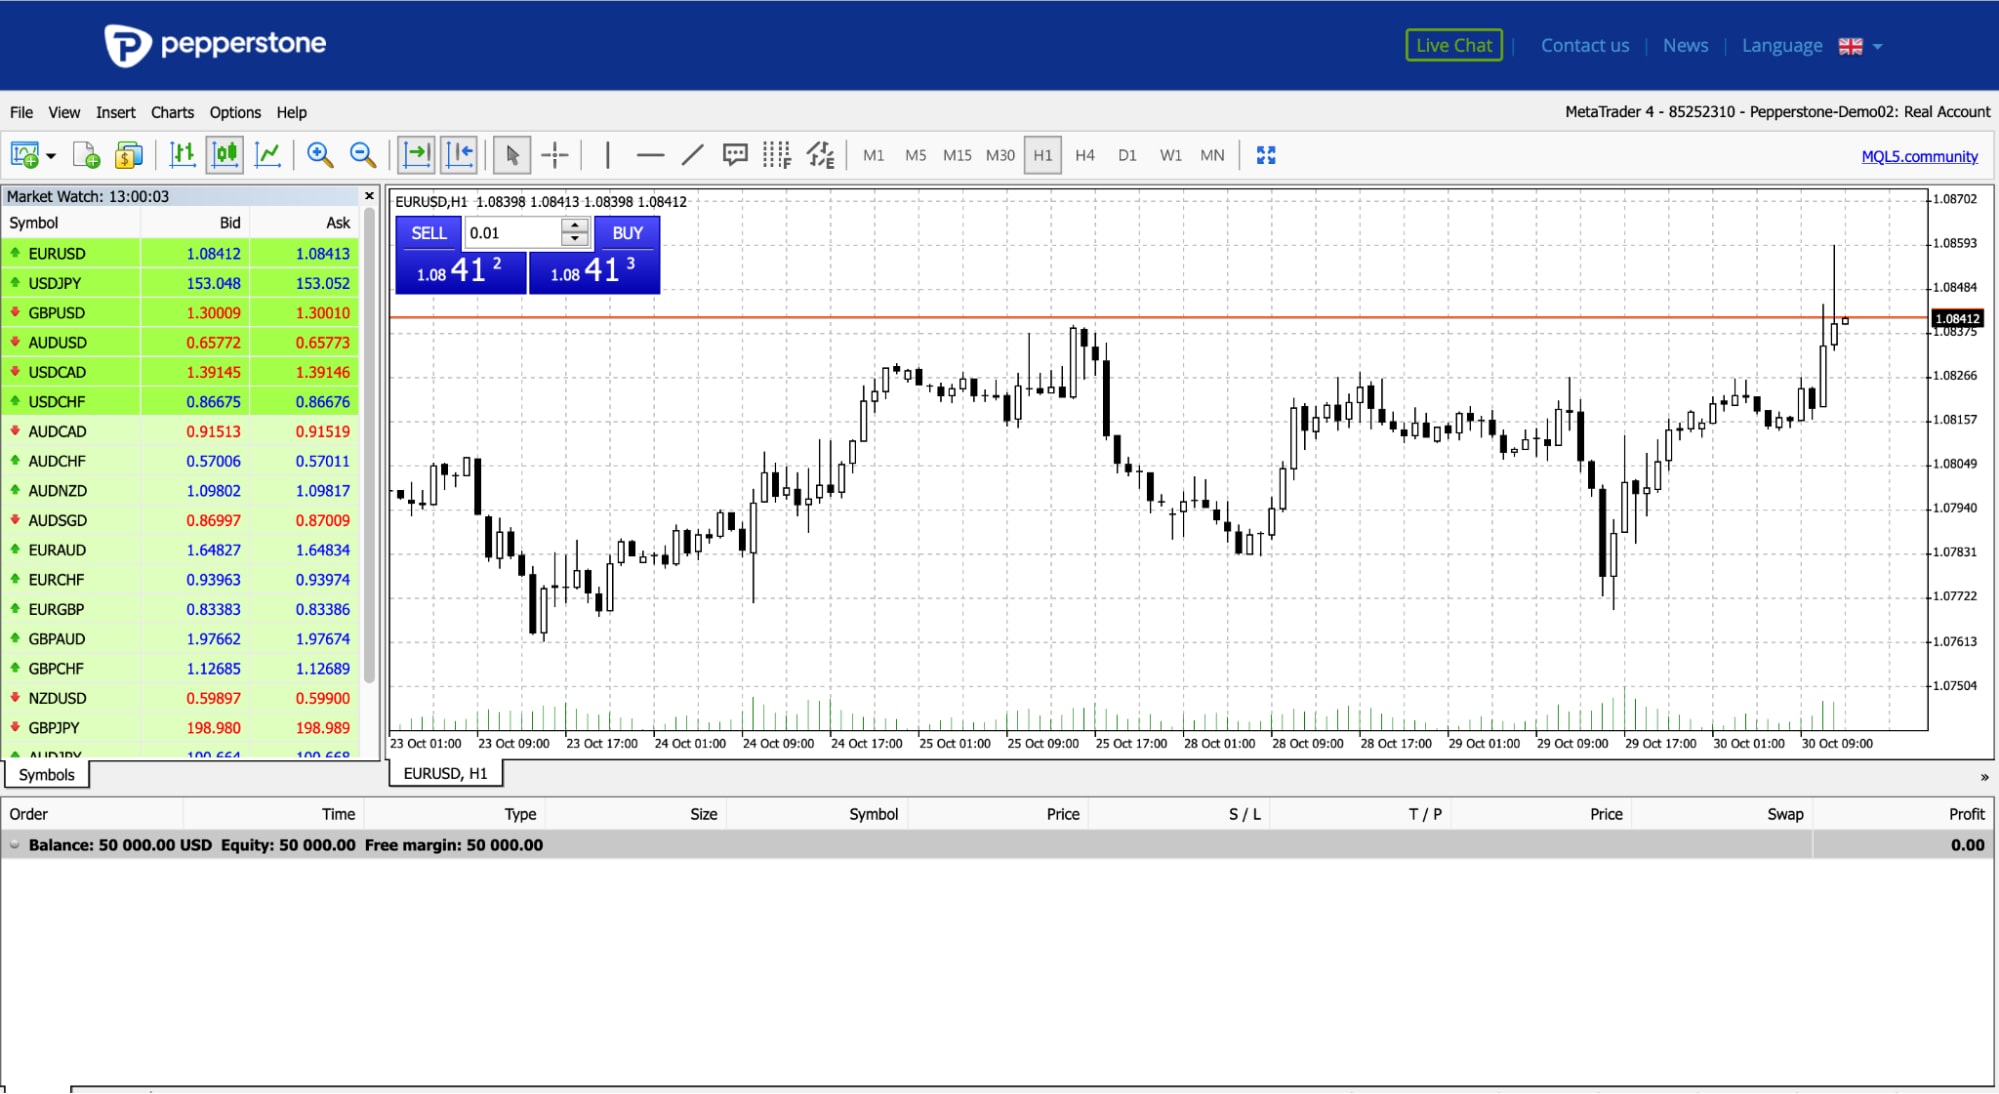Open the File menu

point(21,112)
